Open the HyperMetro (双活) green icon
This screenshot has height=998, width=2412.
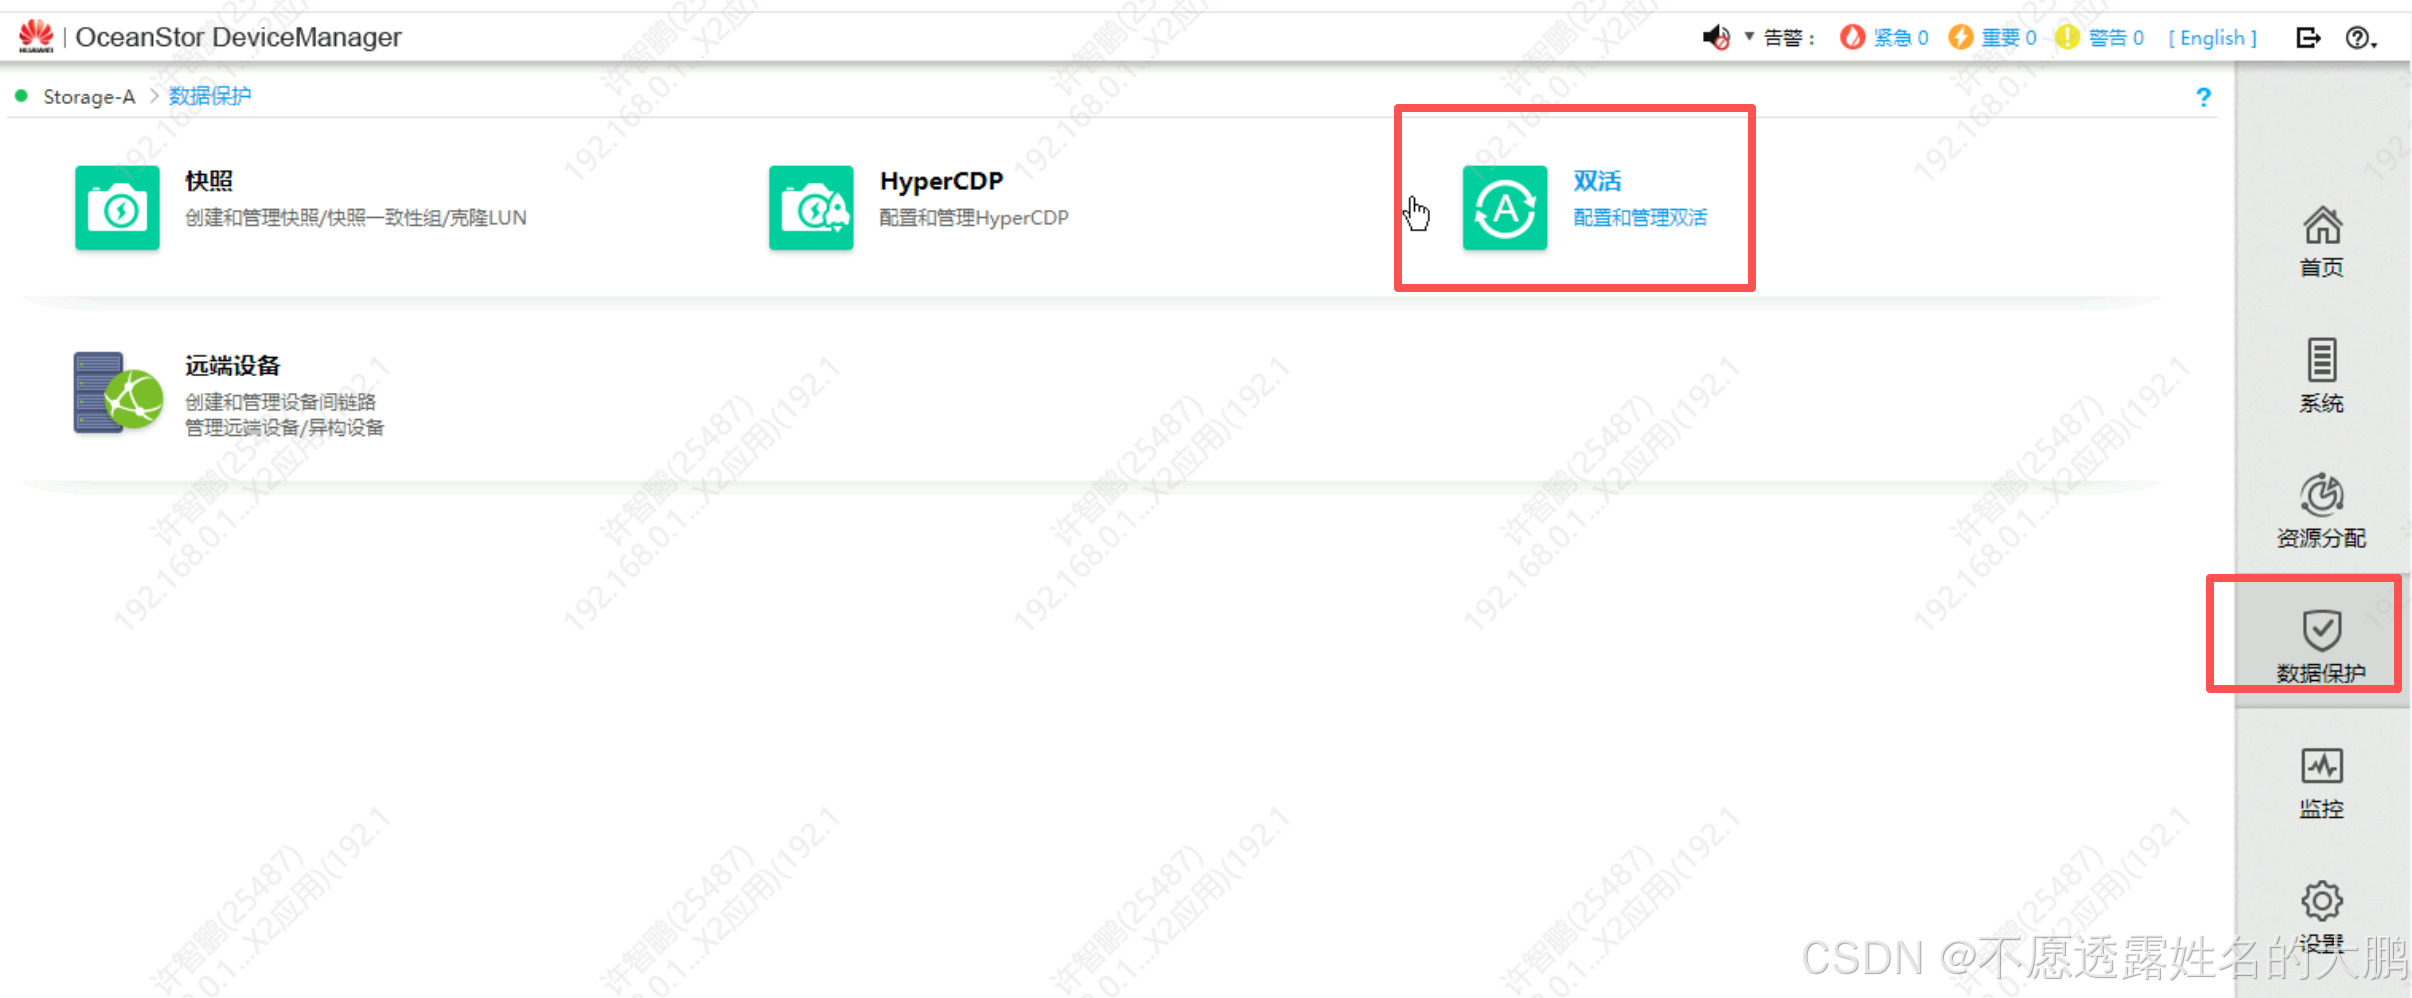coord(1505,207)
